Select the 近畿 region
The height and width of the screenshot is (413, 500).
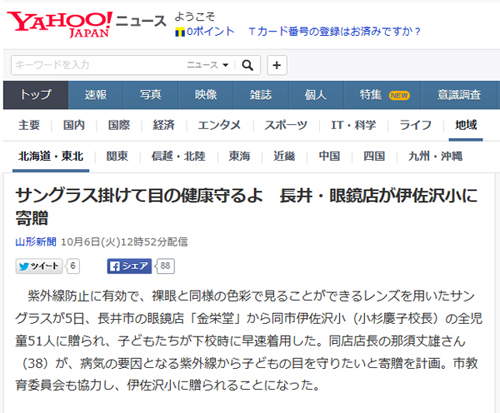tap(284, 156)
